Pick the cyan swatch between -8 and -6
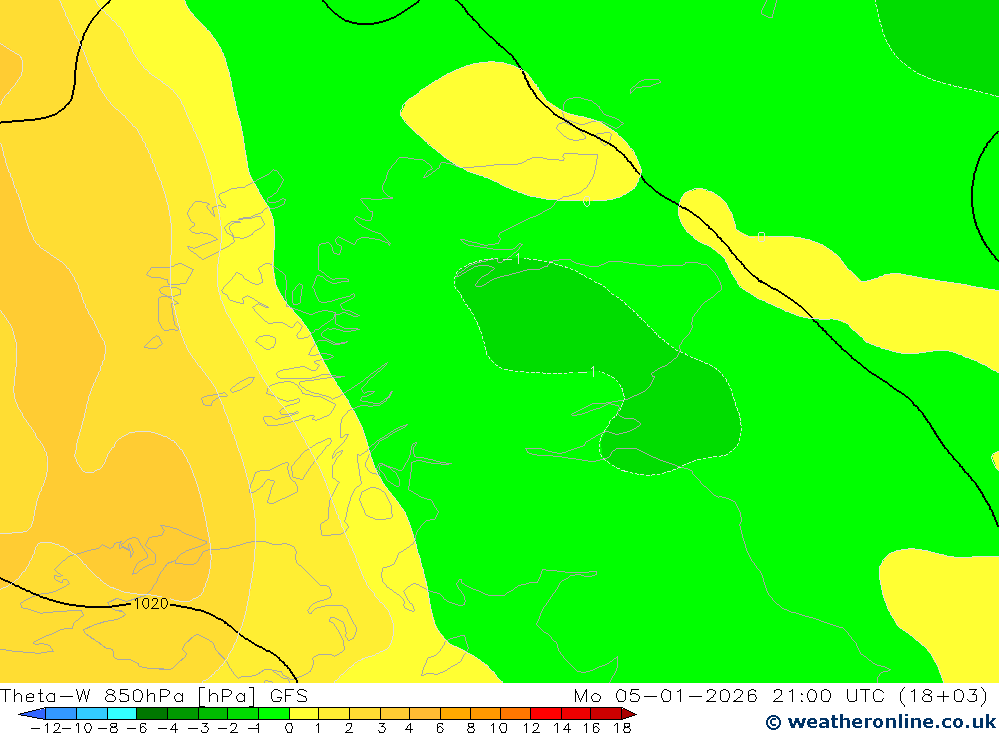This screenshot has width=1000, height=733. (x=122, y=714)
